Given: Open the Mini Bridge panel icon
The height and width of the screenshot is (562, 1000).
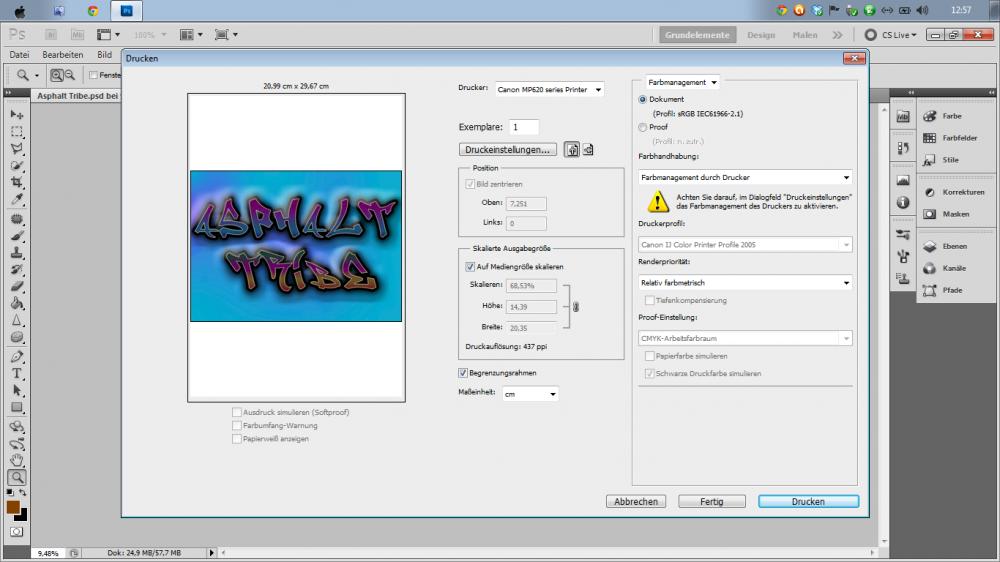Looking at the screenshot, I should tap(903, 116).
